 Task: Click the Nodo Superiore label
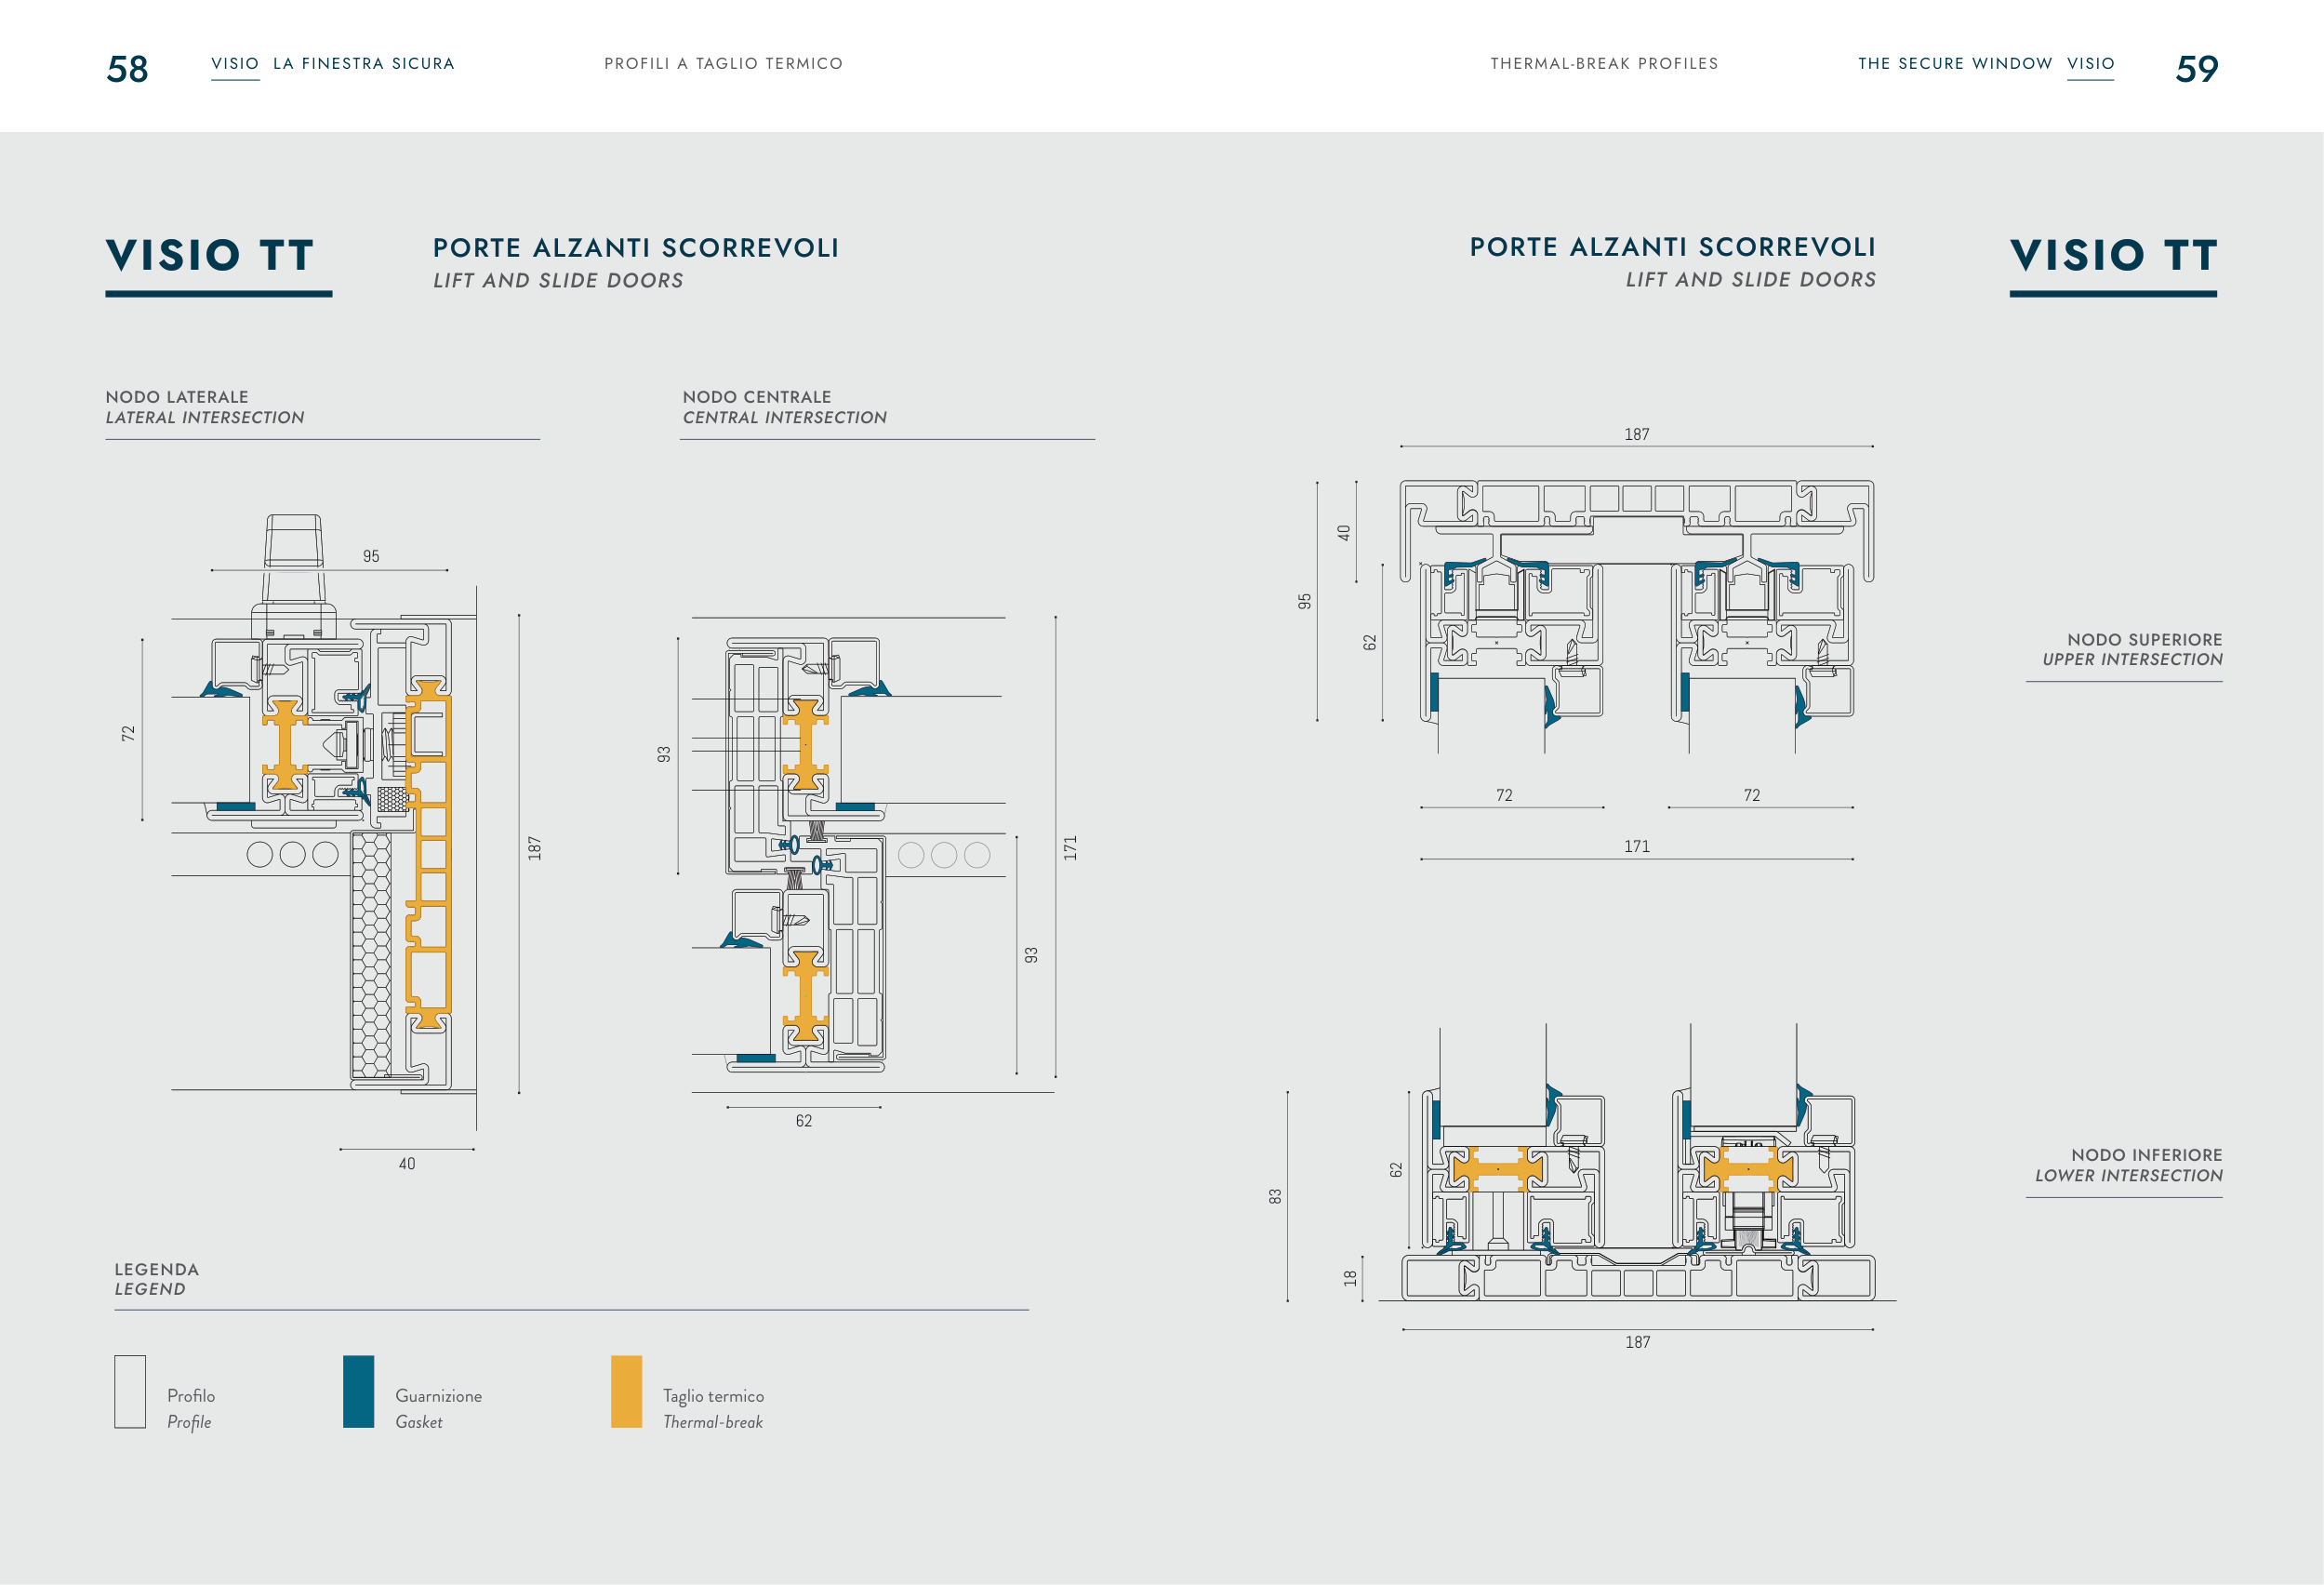click(x=2144, y=640)
